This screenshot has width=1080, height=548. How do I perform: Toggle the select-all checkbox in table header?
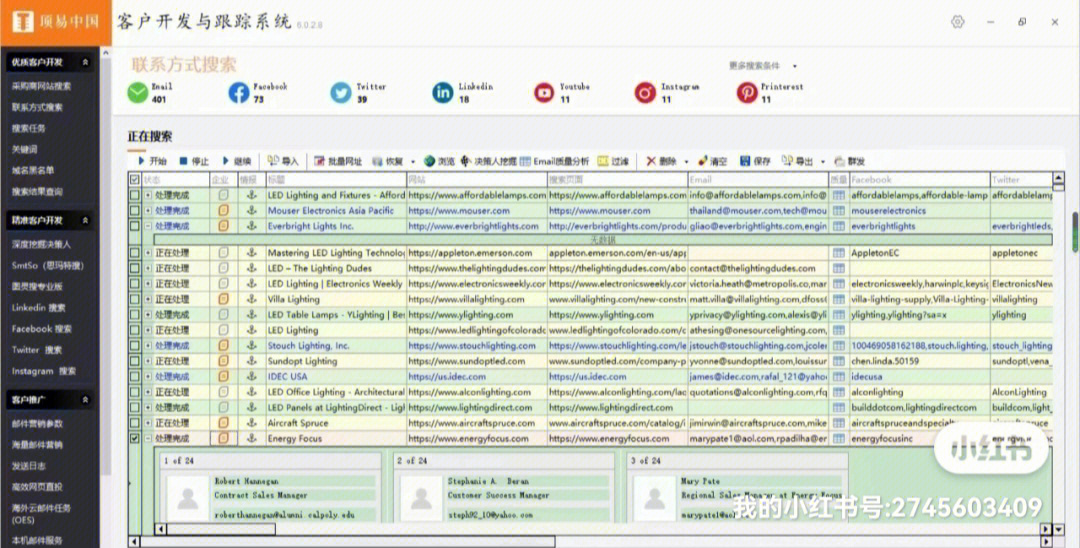coord(135,180)
